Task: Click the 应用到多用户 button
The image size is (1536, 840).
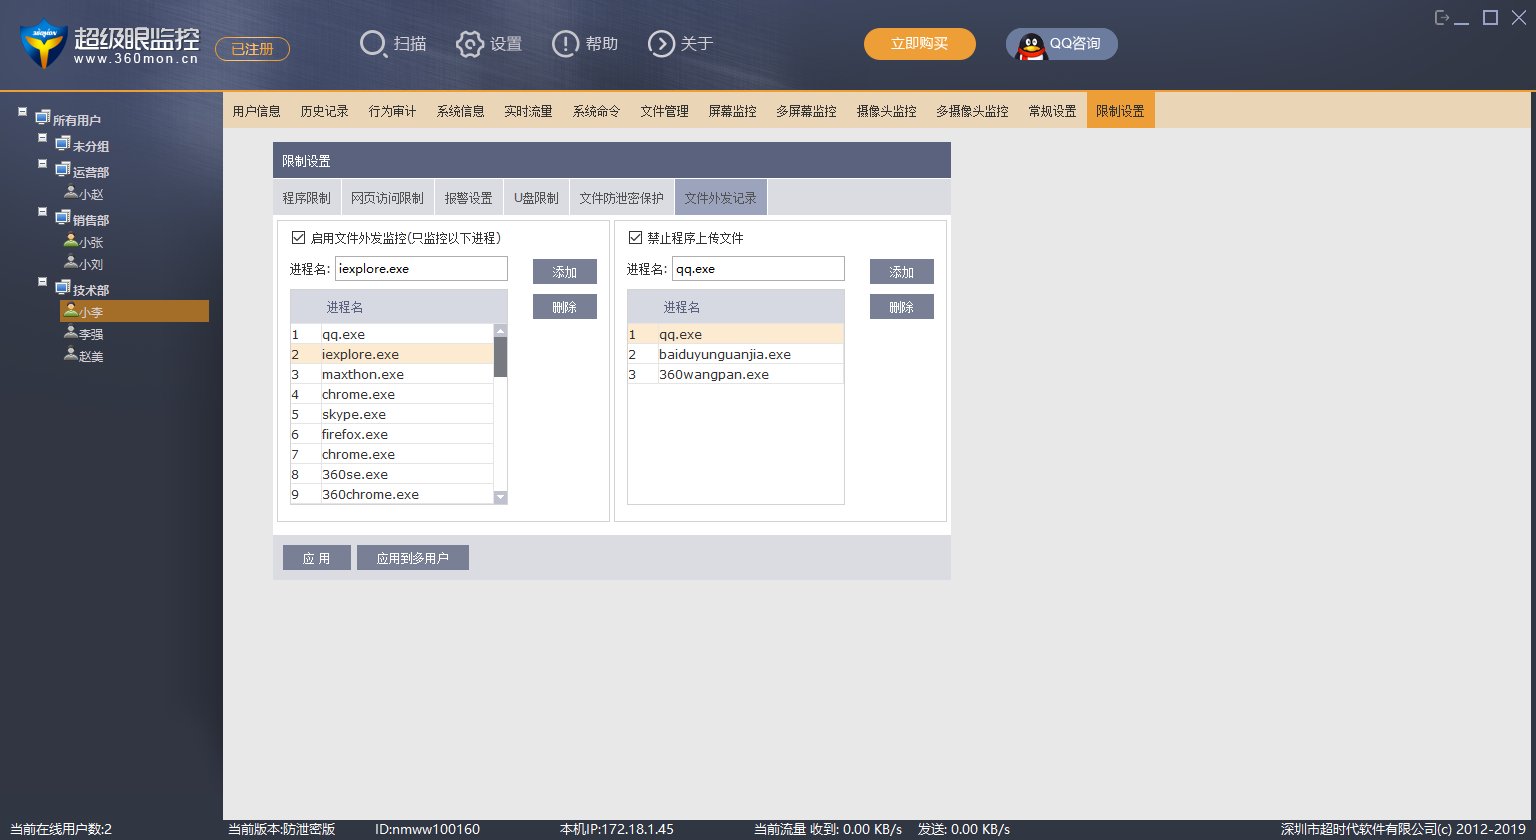Action: (x=412, y=558)
